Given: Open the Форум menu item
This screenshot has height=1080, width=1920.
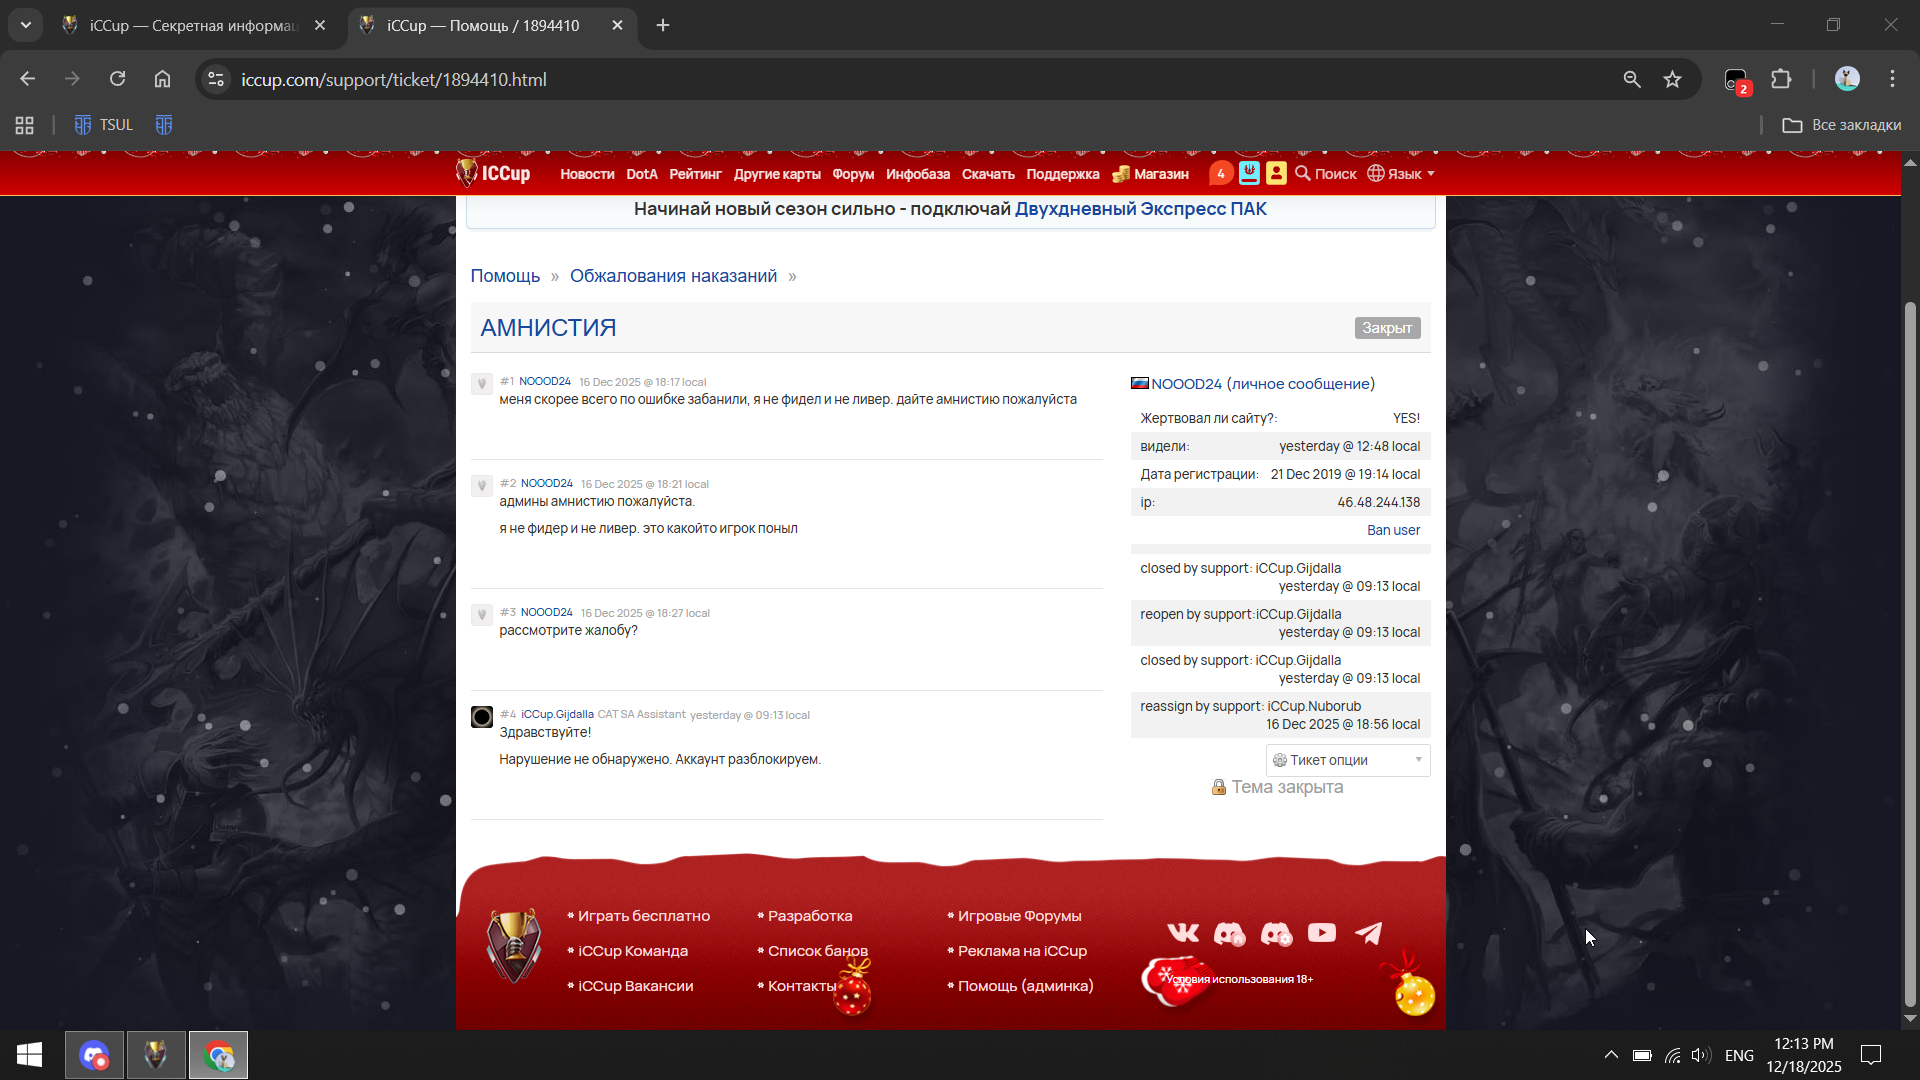Looking at the screenshot, I should click(x=853, y=174).
